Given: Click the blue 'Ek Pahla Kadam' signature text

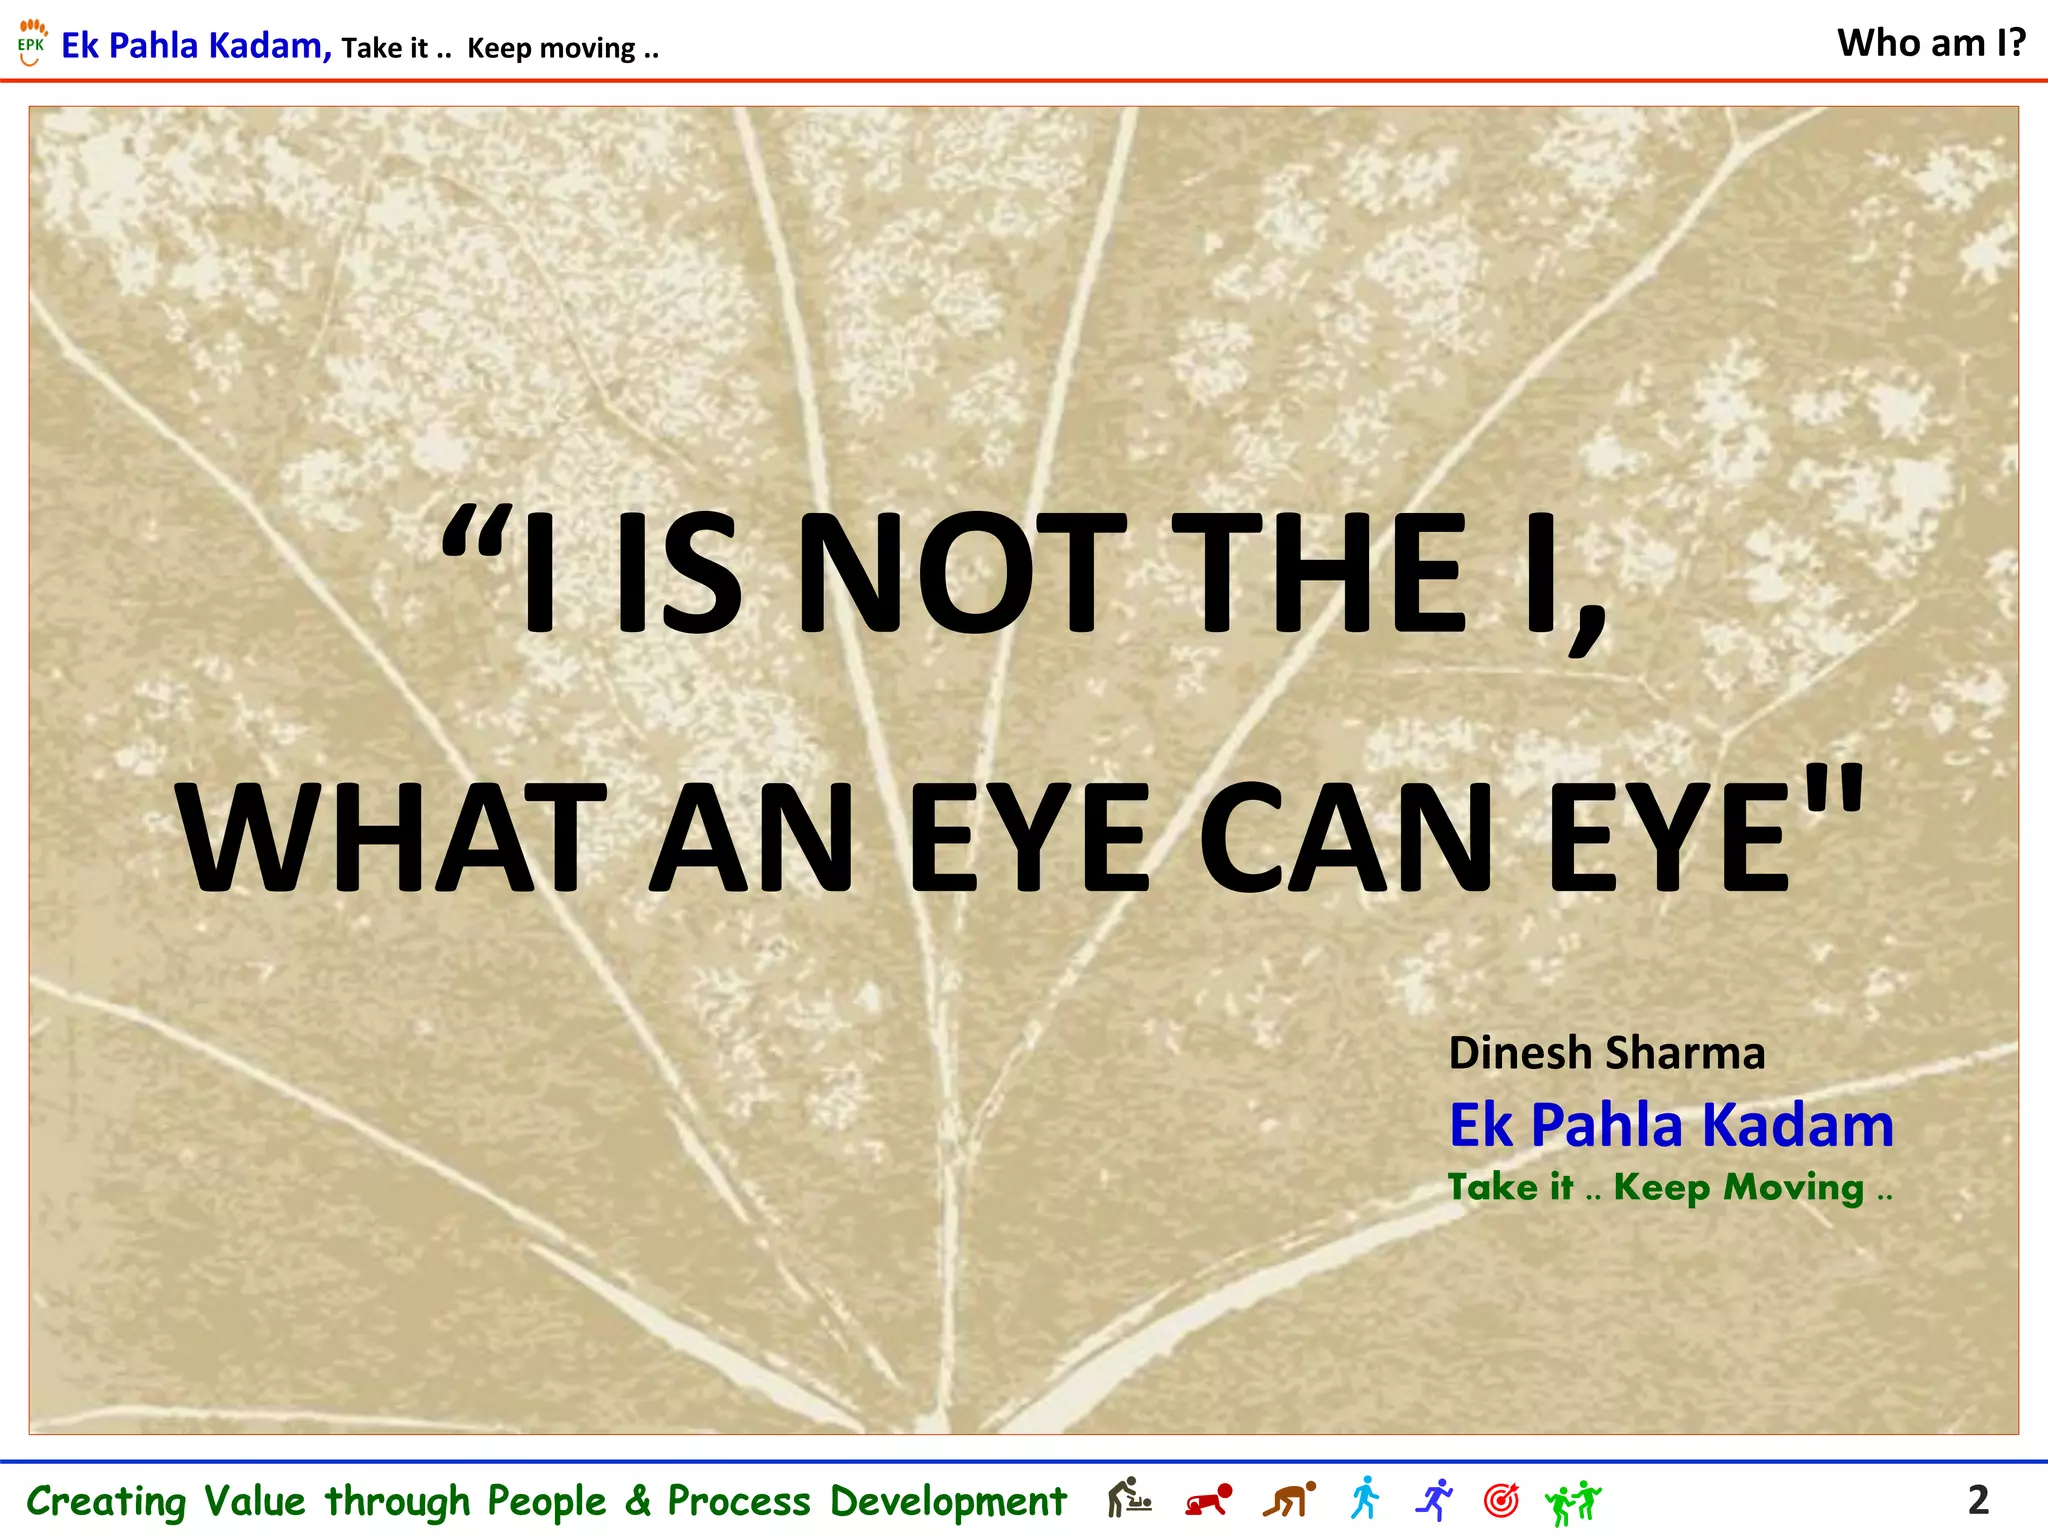Looking at the screenshot, I should [1671, 1125].
